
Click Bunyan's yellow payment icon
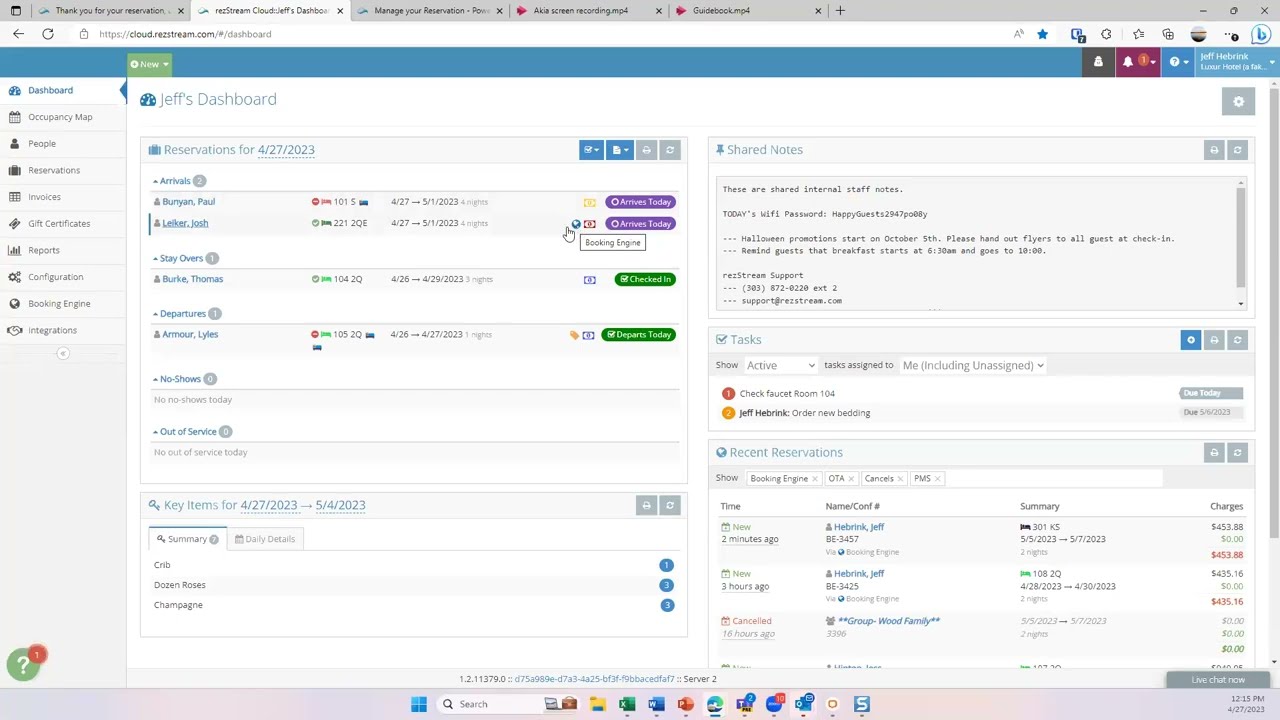tap(589, 203)
